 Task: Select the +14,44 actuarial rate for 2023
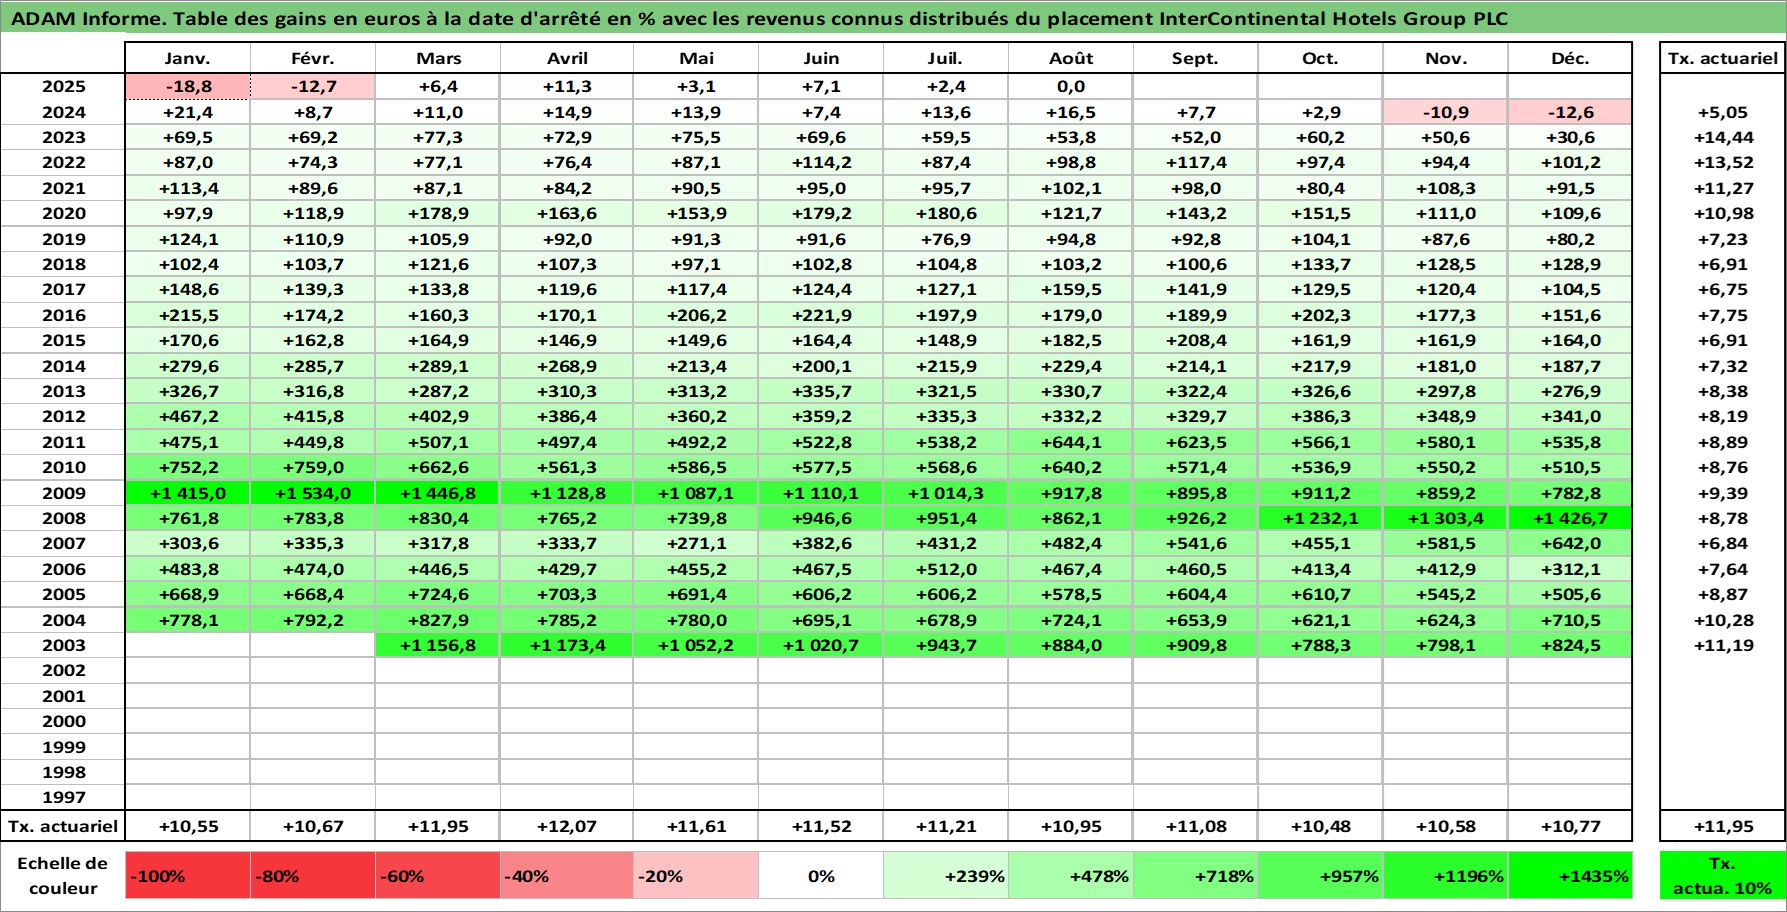pos(1722,137)
